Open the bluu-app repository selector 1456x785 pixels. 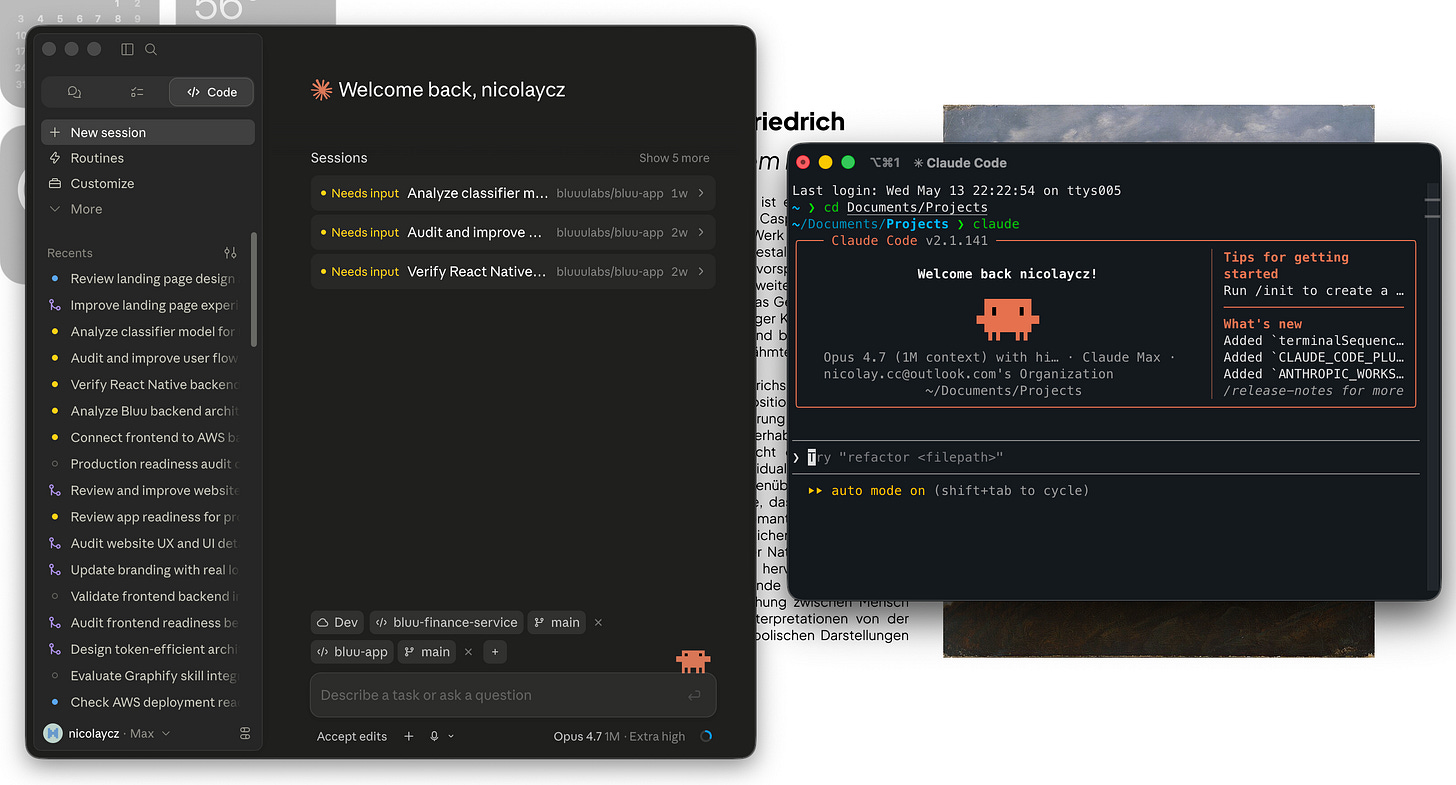point(352,652)
